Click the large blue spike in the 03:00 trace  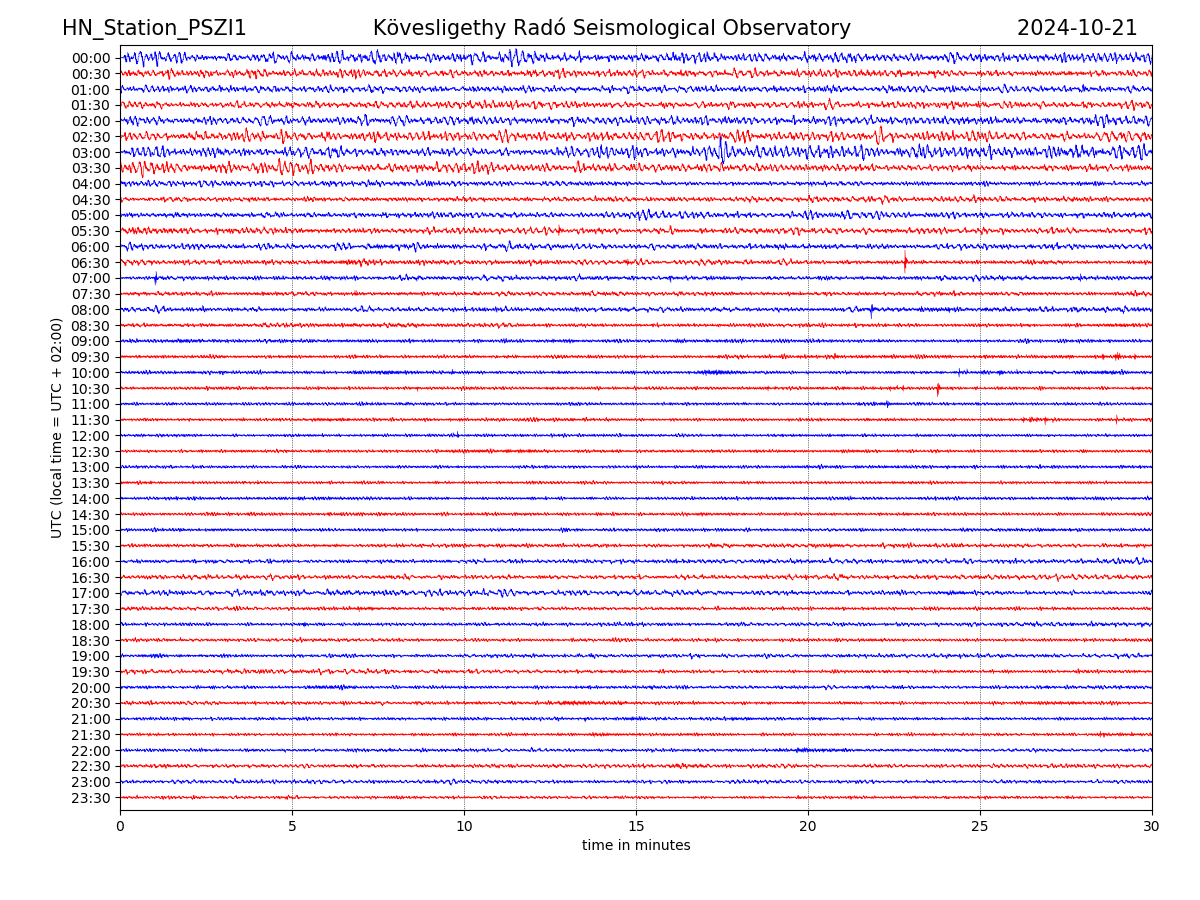point(722,150)
